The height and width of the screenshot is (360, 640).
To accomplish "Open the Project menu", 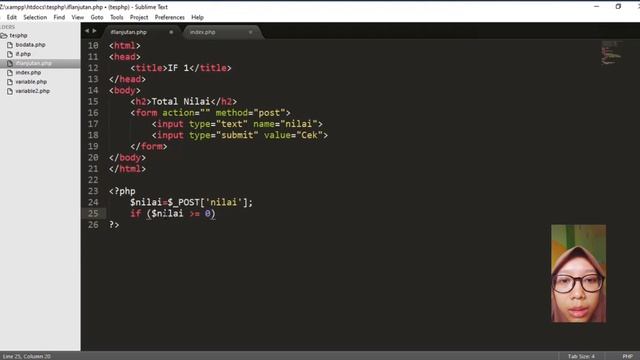I will [x=139, y=17].
